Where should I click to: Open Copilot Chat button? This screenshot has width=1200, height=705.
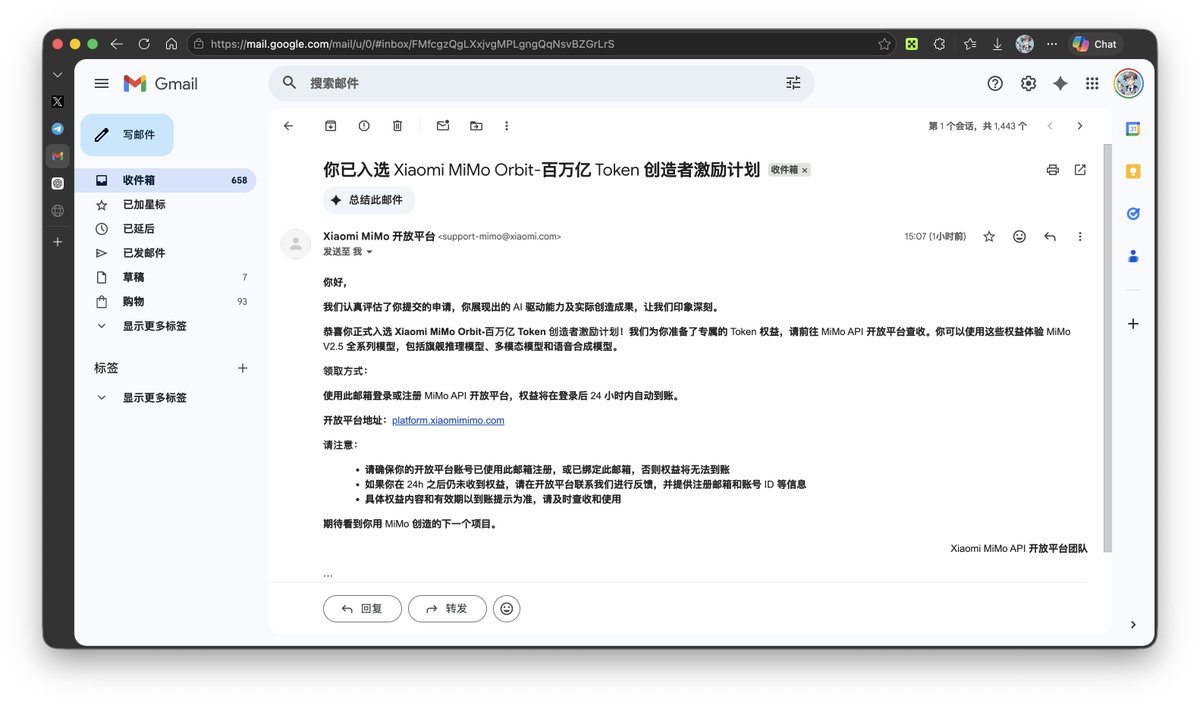click(x=1095, y=44)
